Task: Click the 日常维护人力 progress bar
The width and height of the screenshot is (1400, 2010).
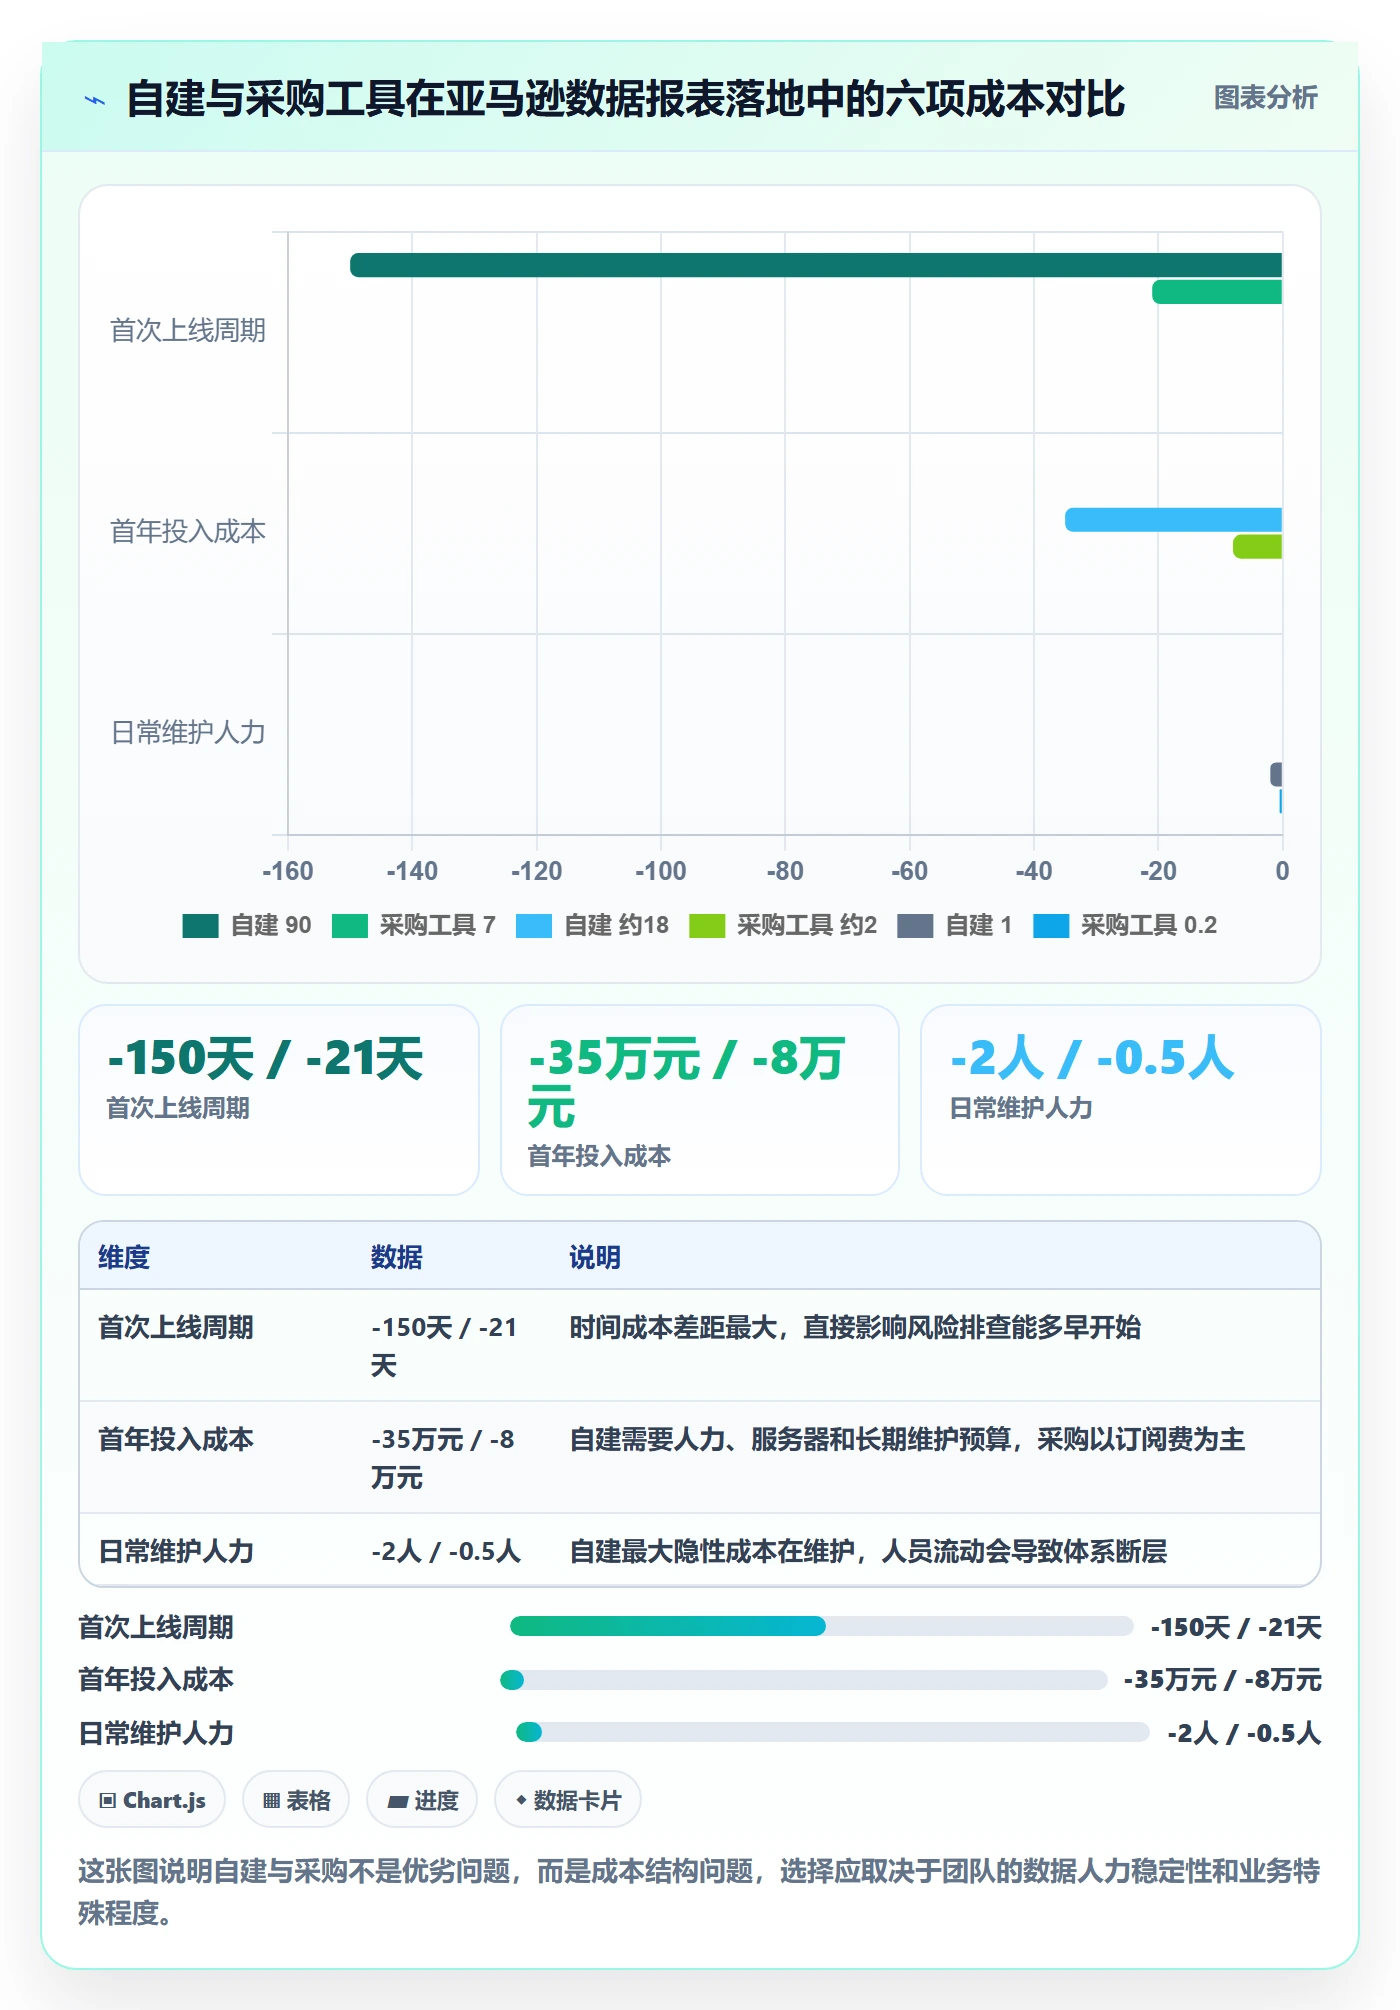Action: 833,1732
